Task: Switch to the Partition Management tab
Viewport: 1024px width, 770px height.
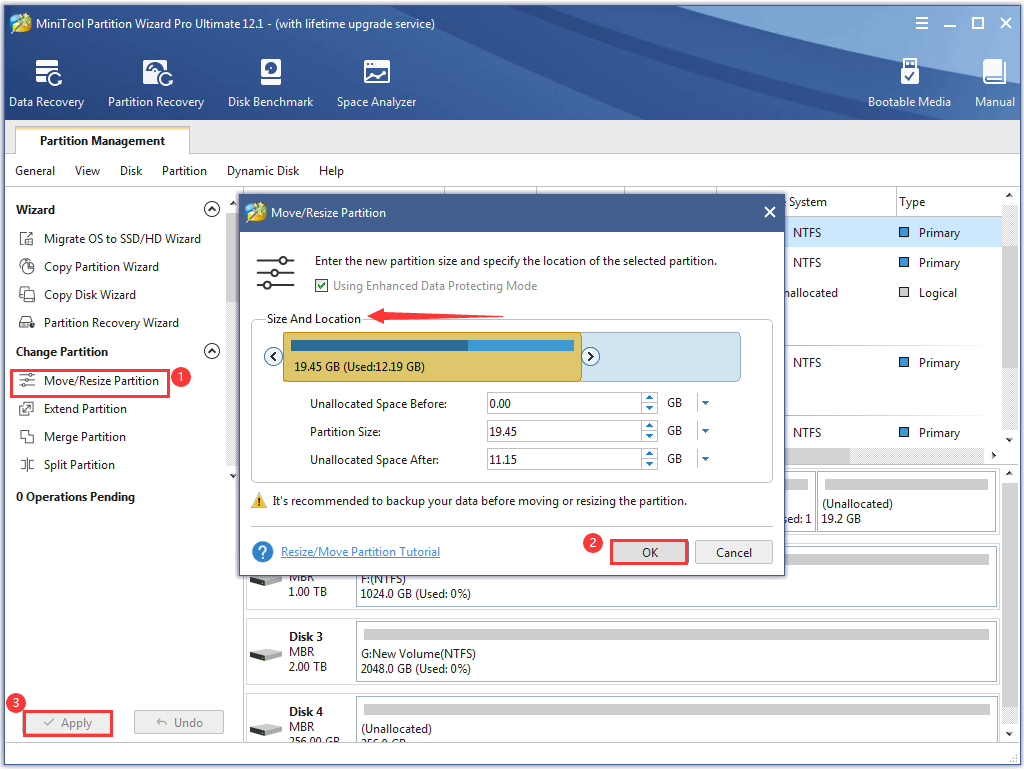Action: (103, 141)
